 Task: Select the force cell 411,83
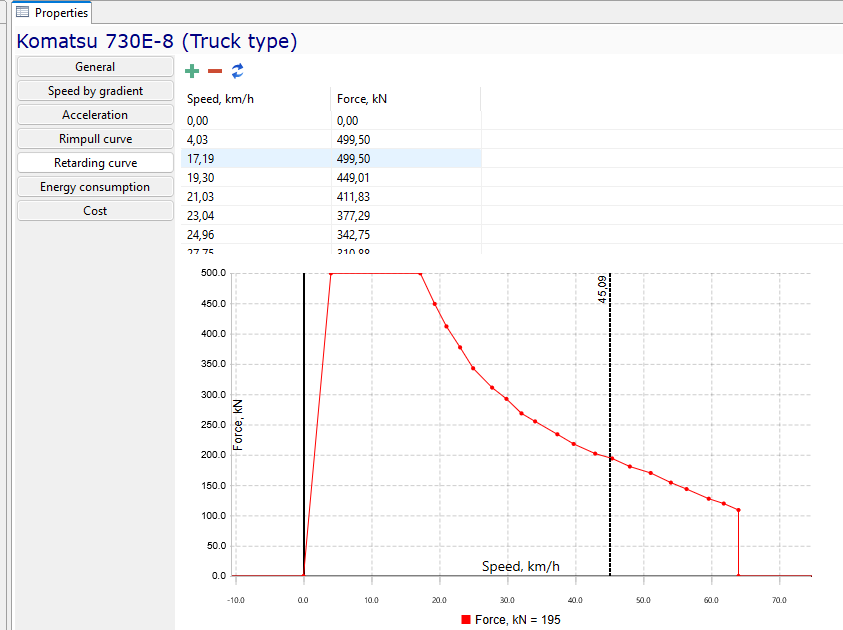tap(406, 197)
